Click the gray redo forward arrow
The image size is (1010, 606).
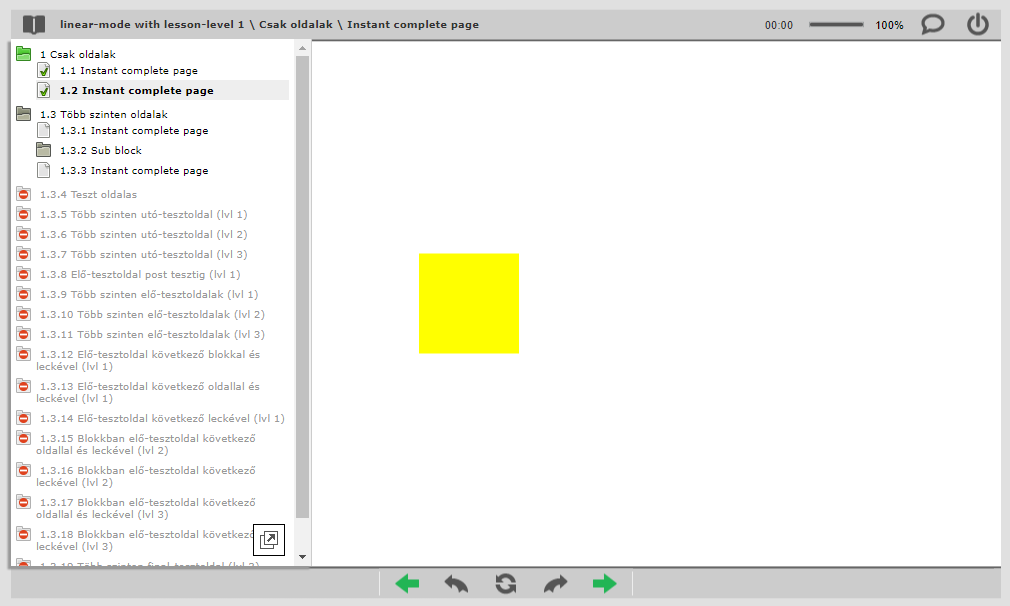click(555, 584)
